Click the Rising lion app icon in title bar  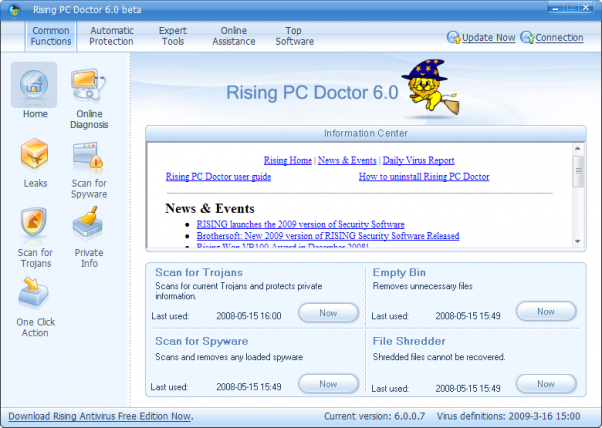click(15, 10)
